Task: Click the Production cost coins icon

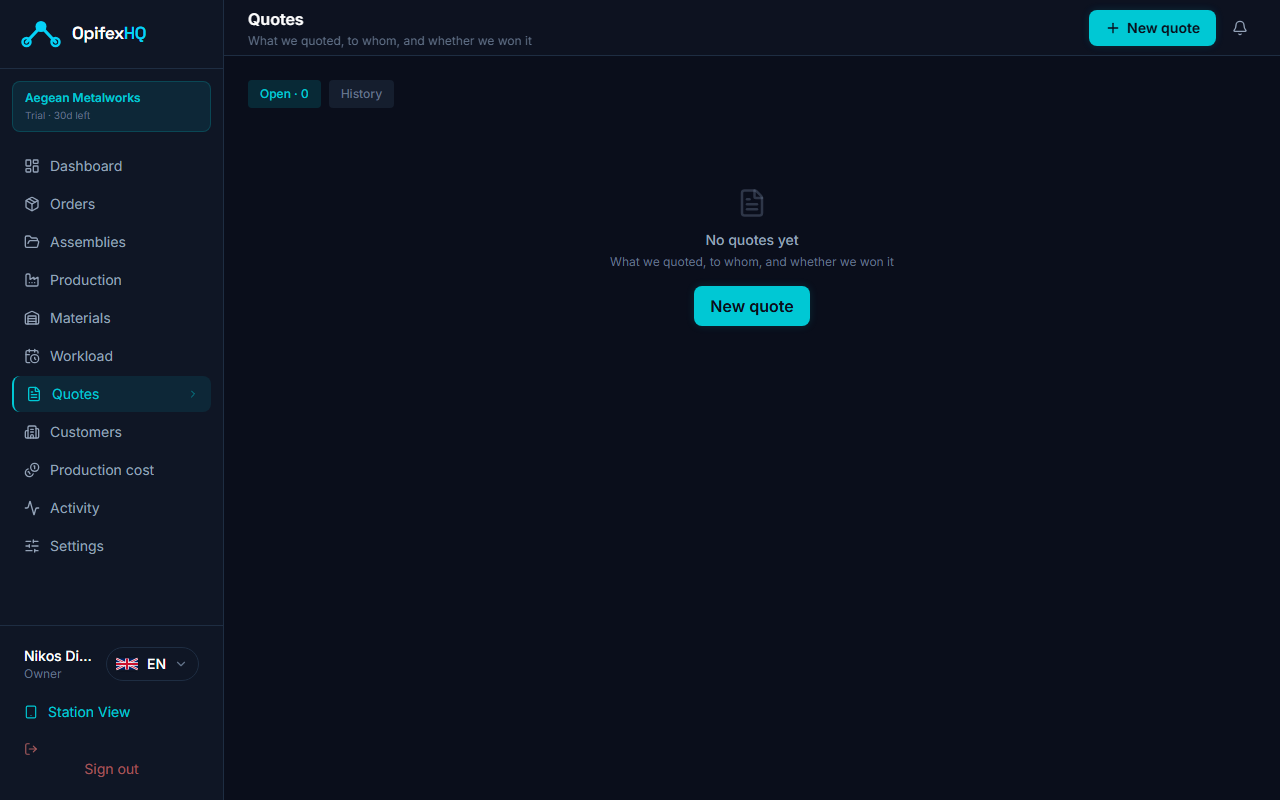Action: 32,470
